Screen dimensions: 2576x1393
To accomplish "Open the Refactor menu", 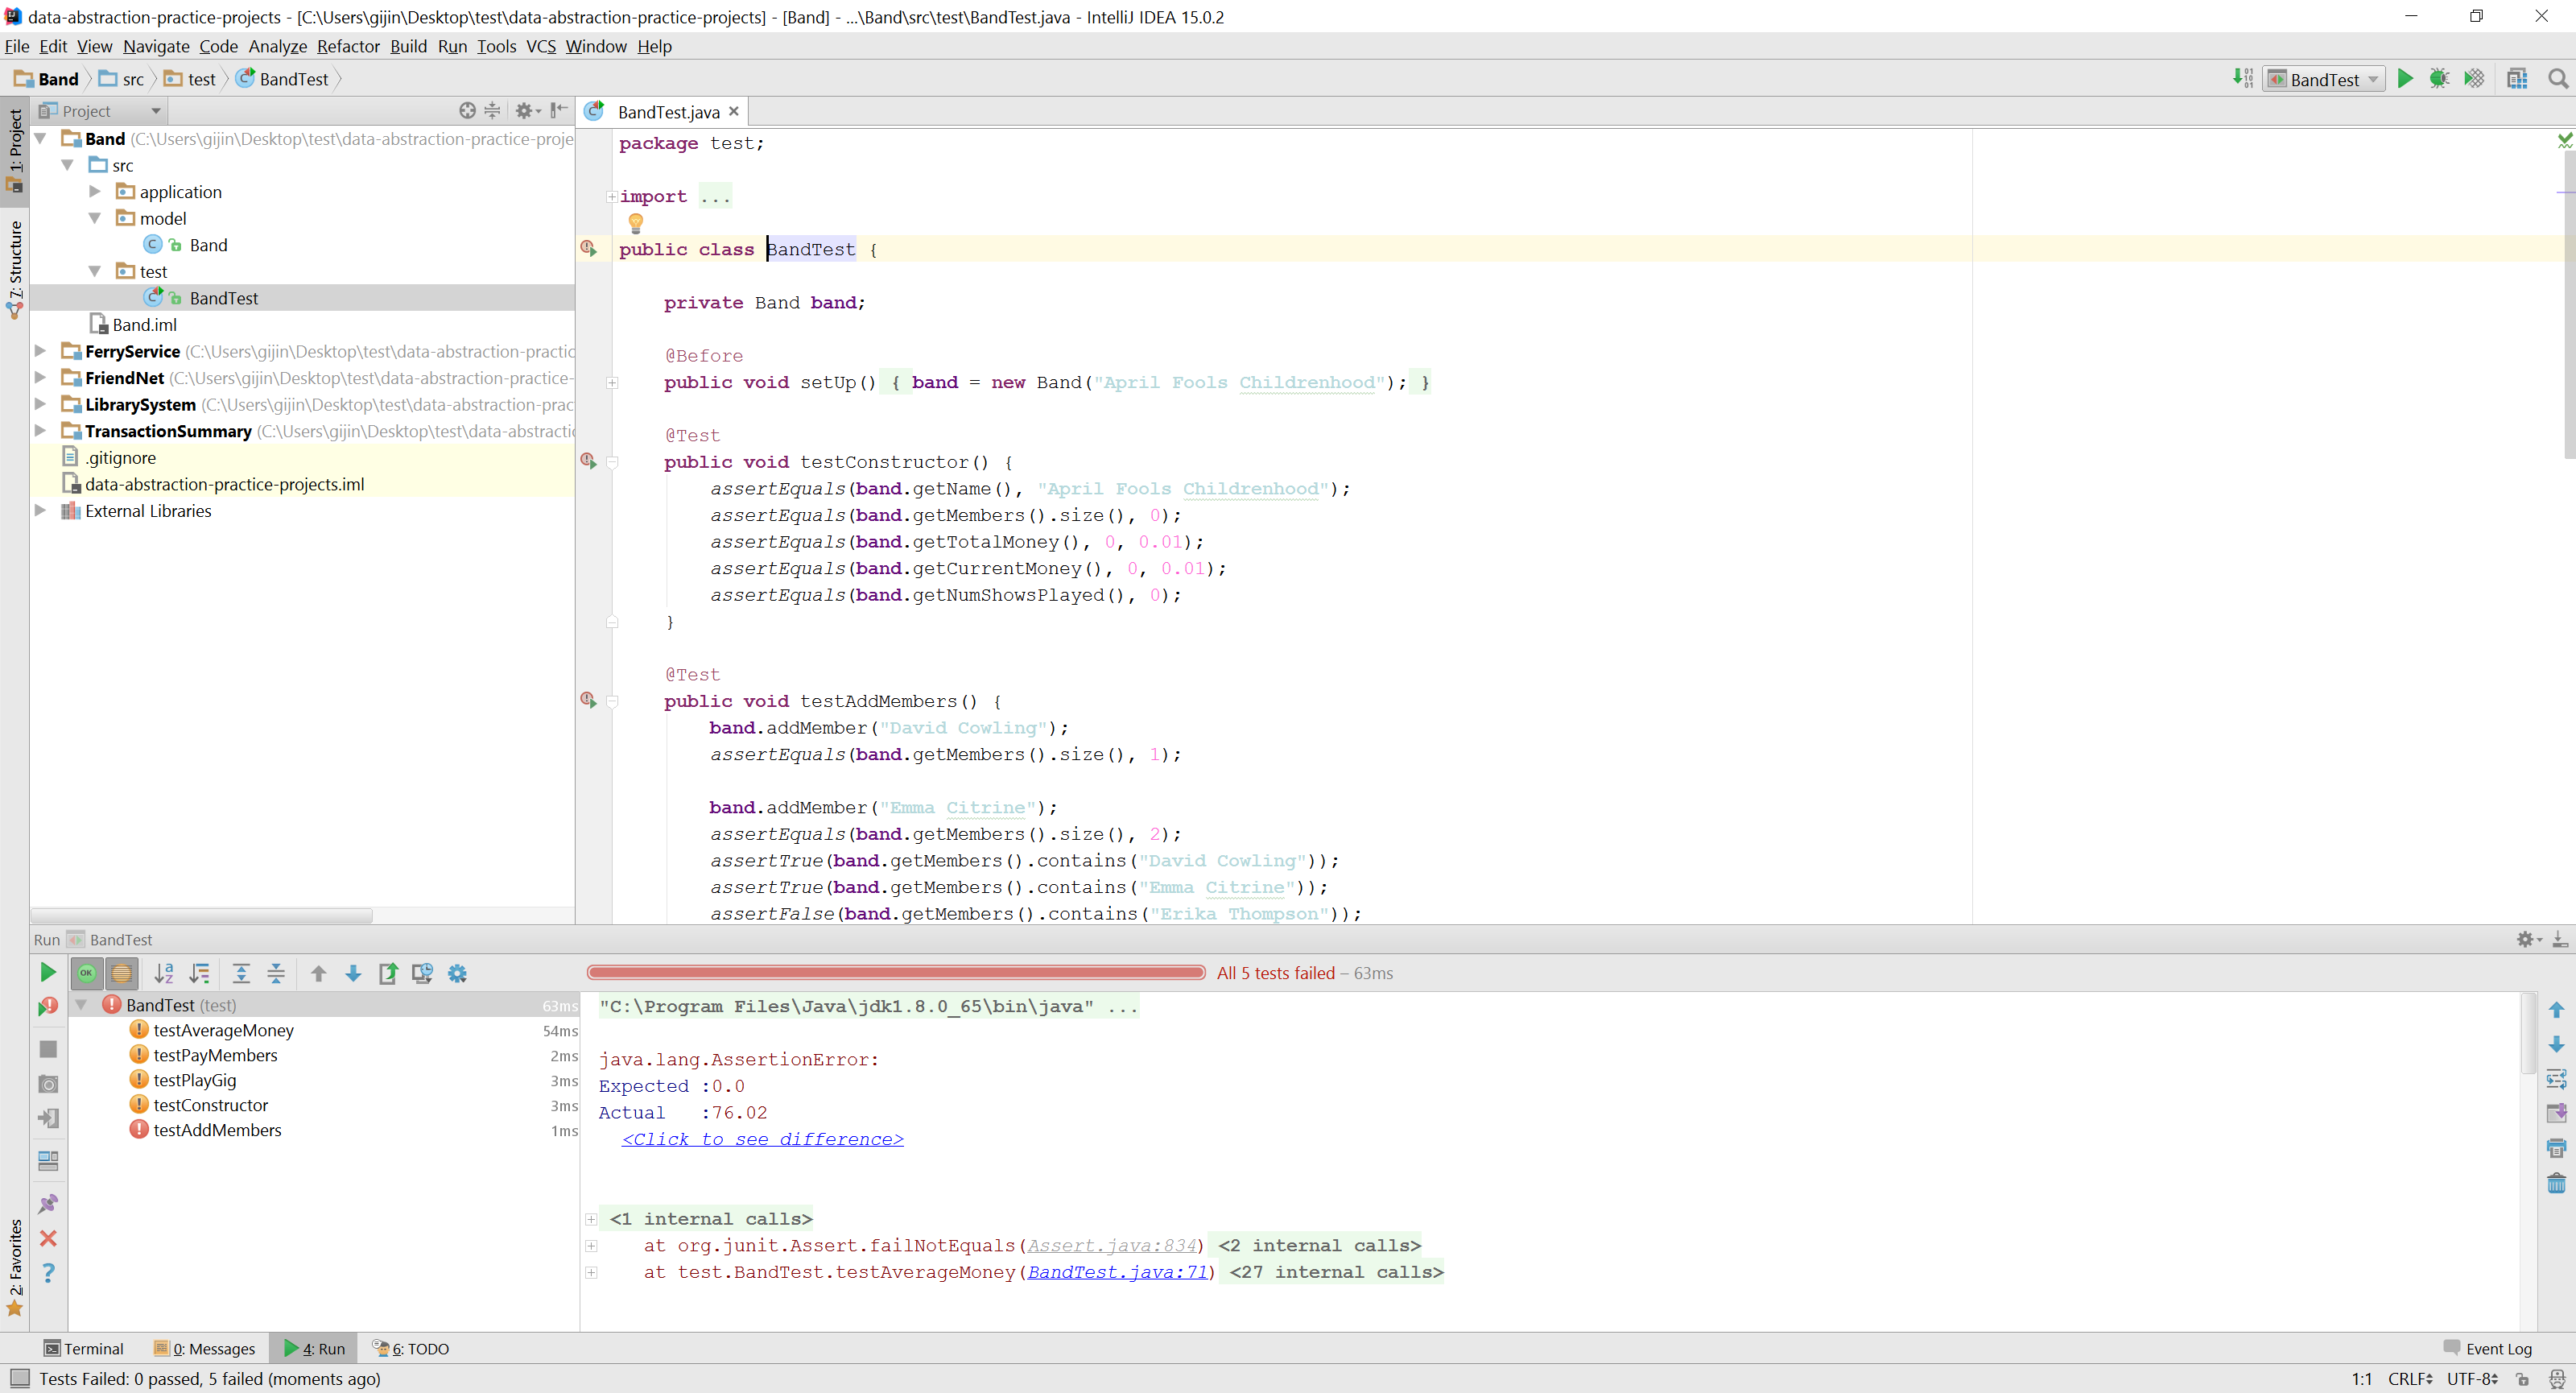I will point(348,46).
